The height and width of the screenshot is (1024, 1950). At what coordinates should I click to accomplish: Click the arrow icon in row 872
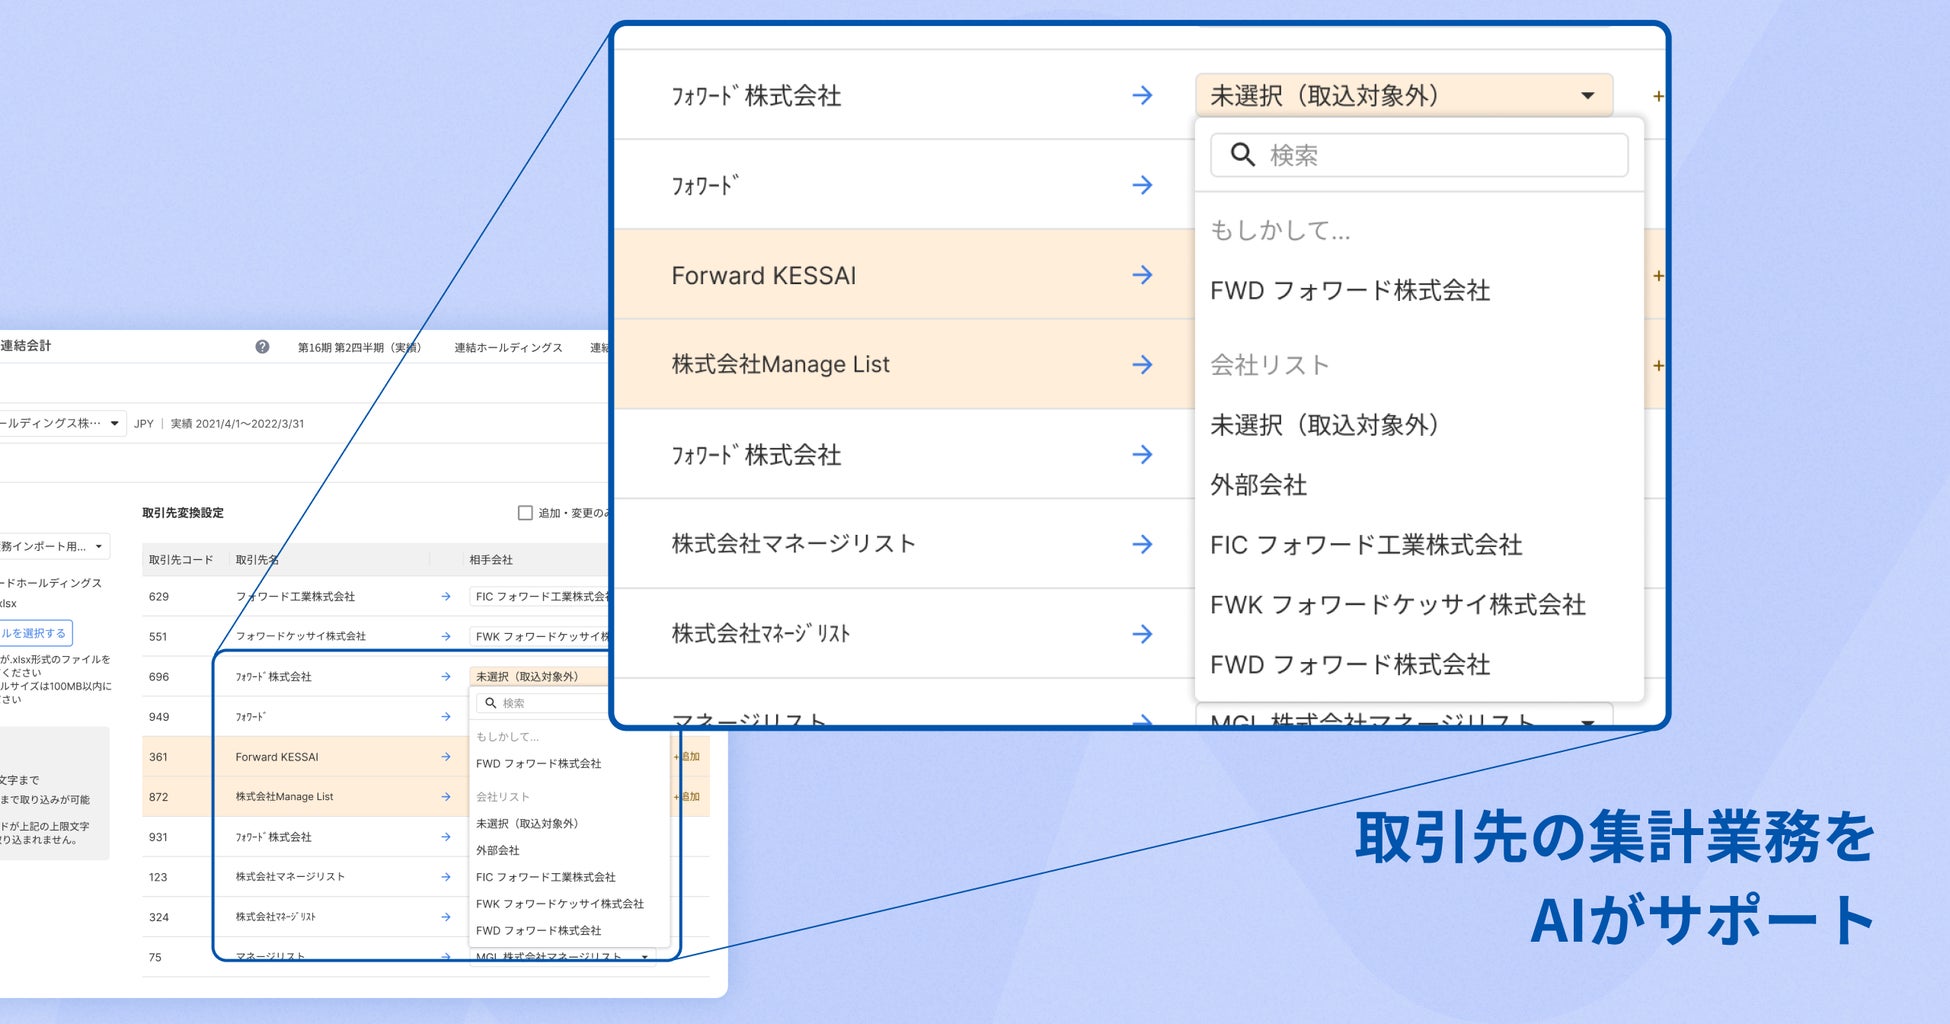pos(446,797)
